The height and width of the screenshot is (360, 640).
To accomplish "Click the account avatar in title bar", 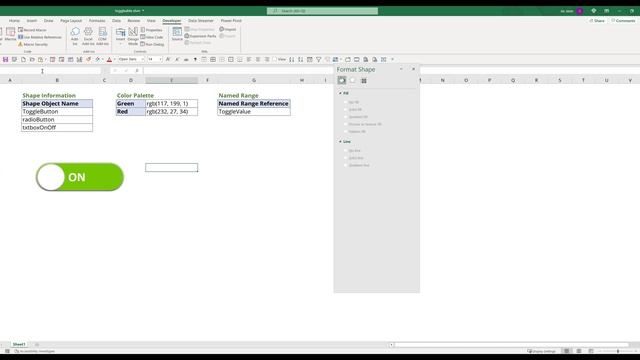I will (x=580, y=11).
